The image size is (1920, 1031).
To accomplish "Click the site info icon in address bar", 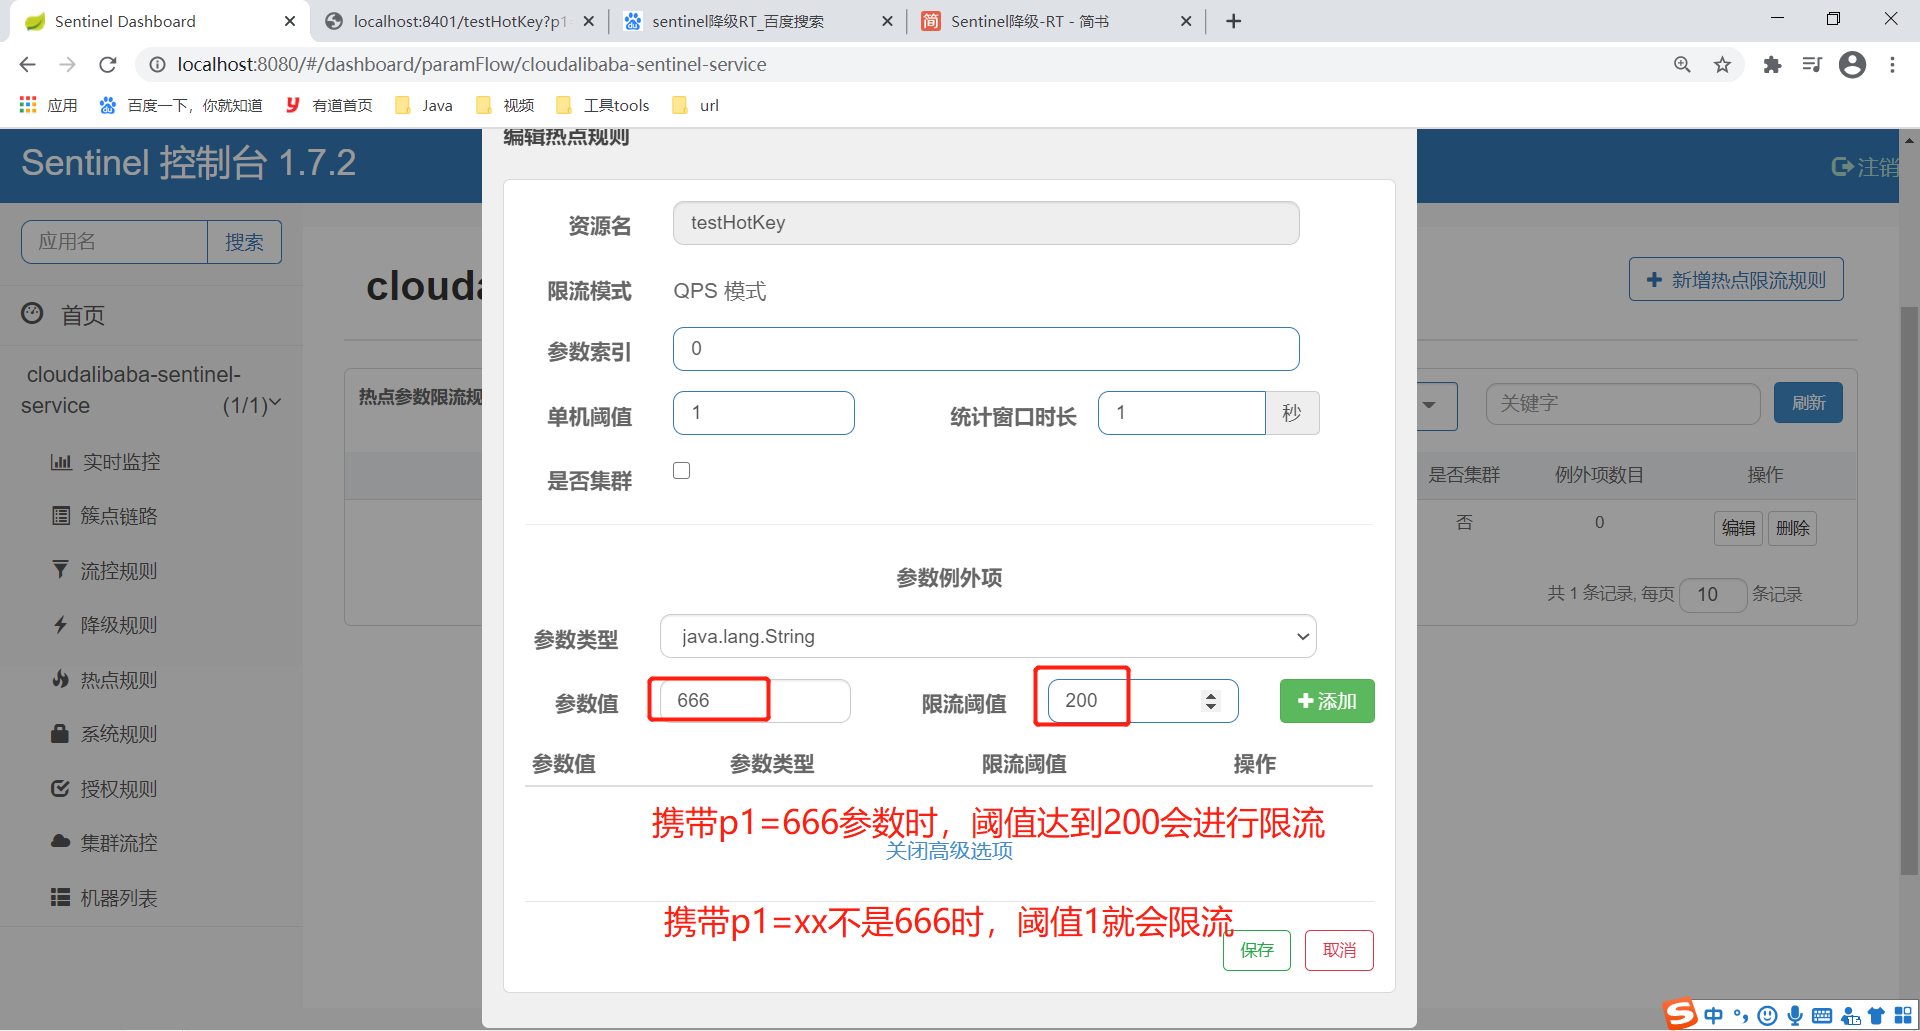I will click(157, 65).
